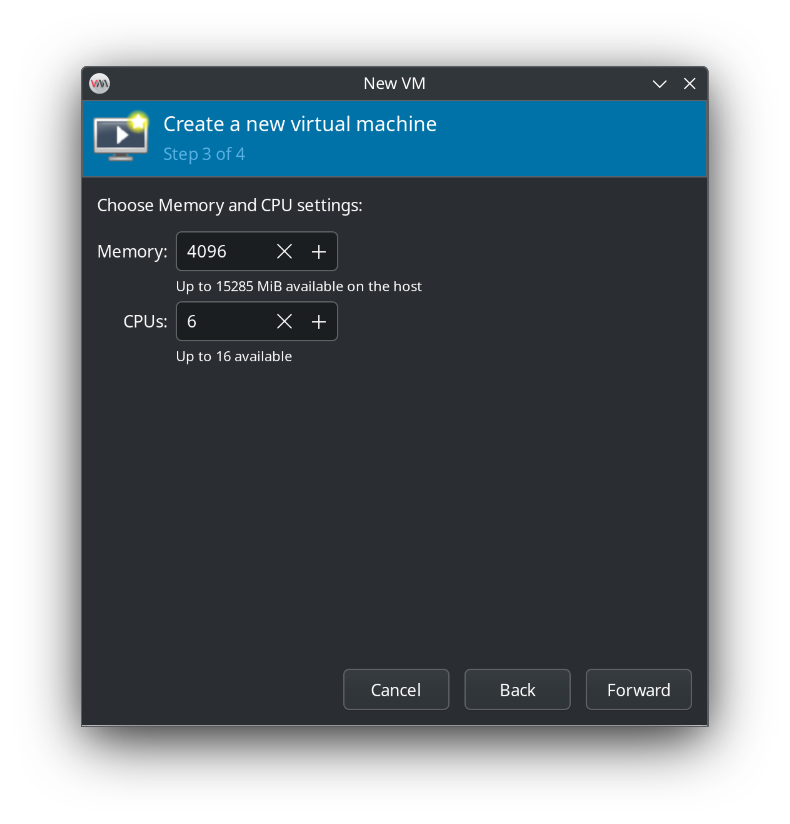Go Back to the previous wizard step
Screen dimensions: 790x824
point(517,690)
